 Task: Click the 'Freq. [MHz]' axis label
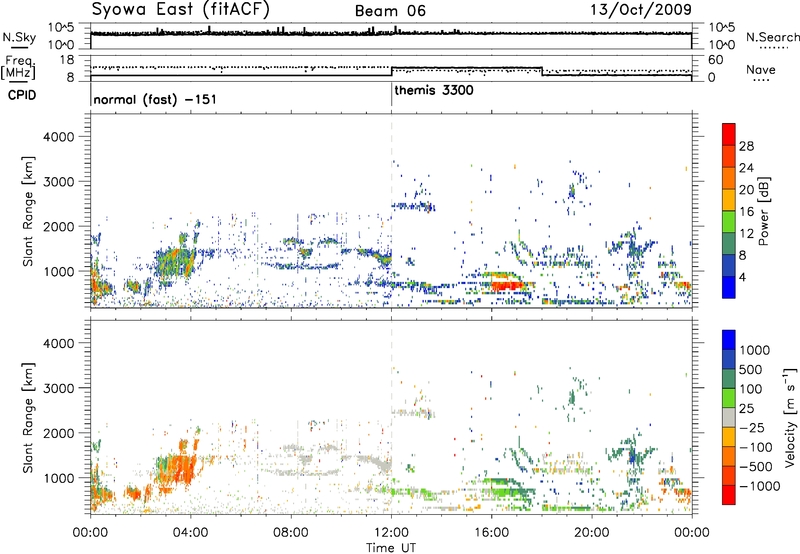click(x=19, y=68)
